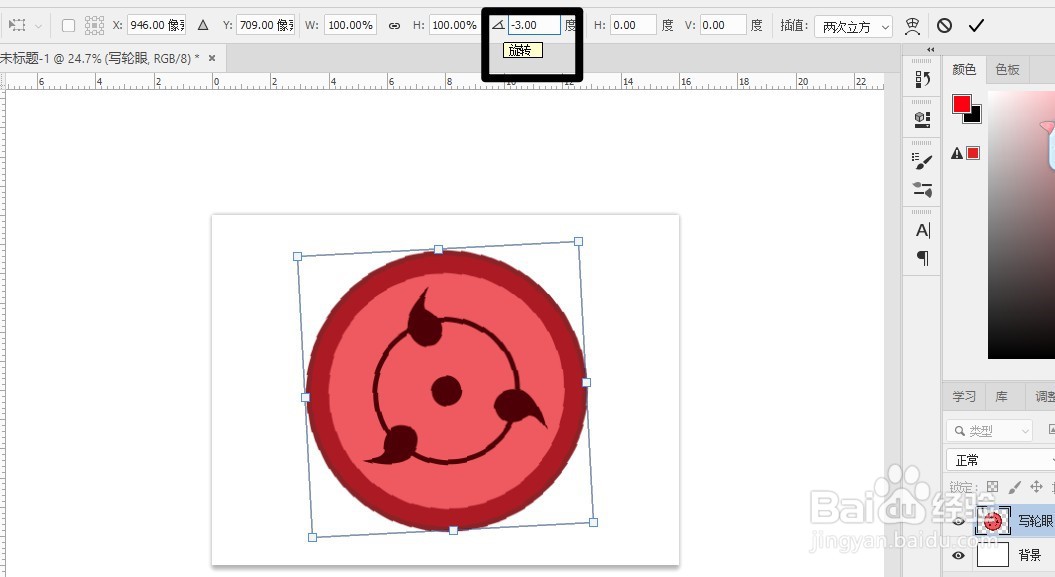This screenshot has height=577, width=1055.
Task: Click the rotation angle field showing -3.00
Action: click(534, 26)
